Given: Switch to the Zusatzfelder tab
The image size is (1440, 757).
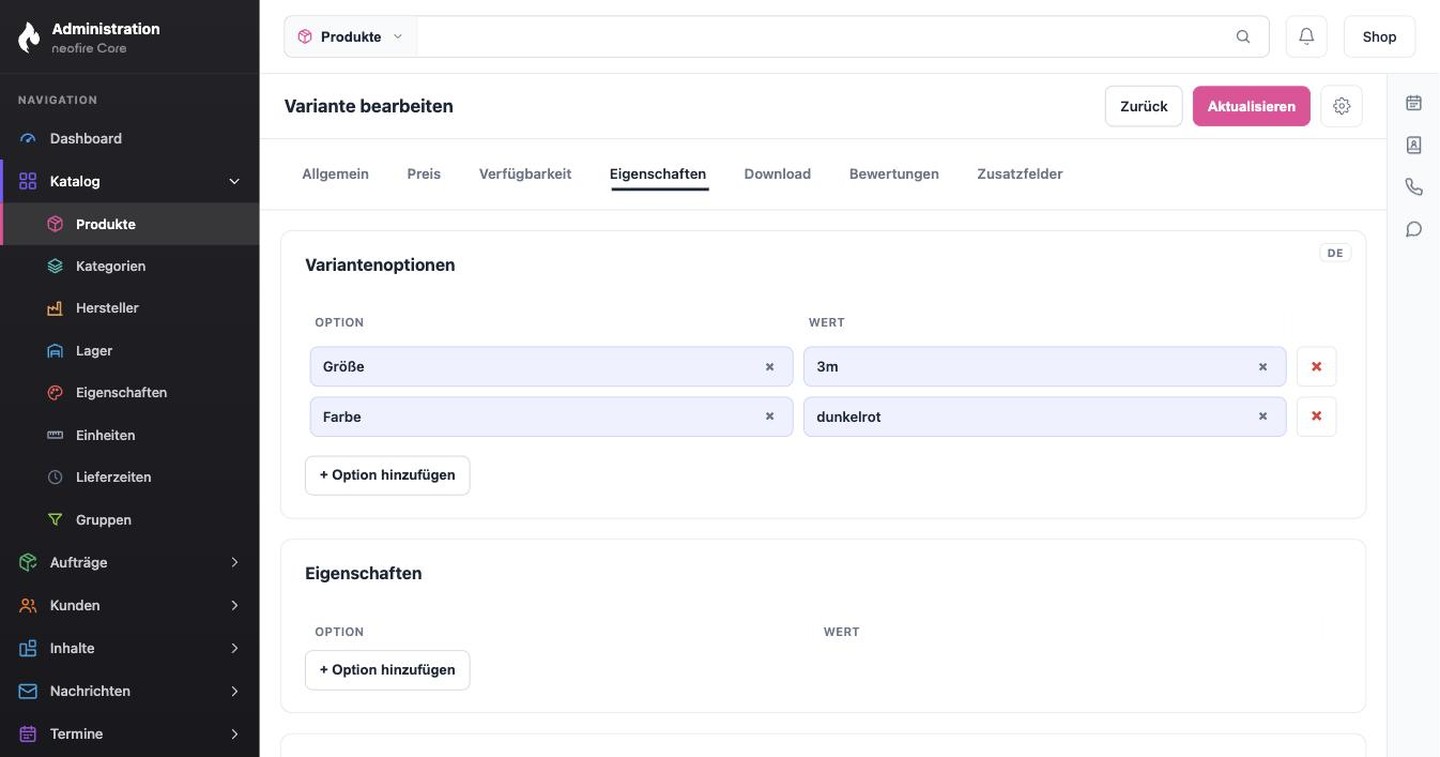Looking at the screenshot, I should coord(1020,174).
